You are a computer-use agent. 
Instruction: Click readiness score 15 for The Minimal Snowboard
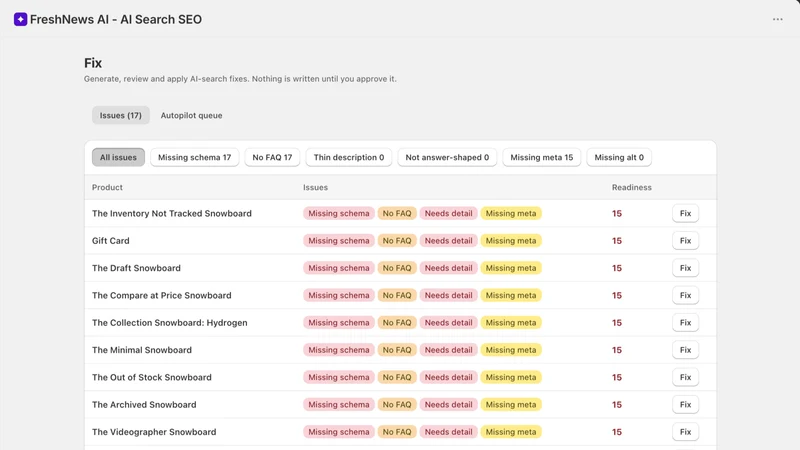pos(617,350)
